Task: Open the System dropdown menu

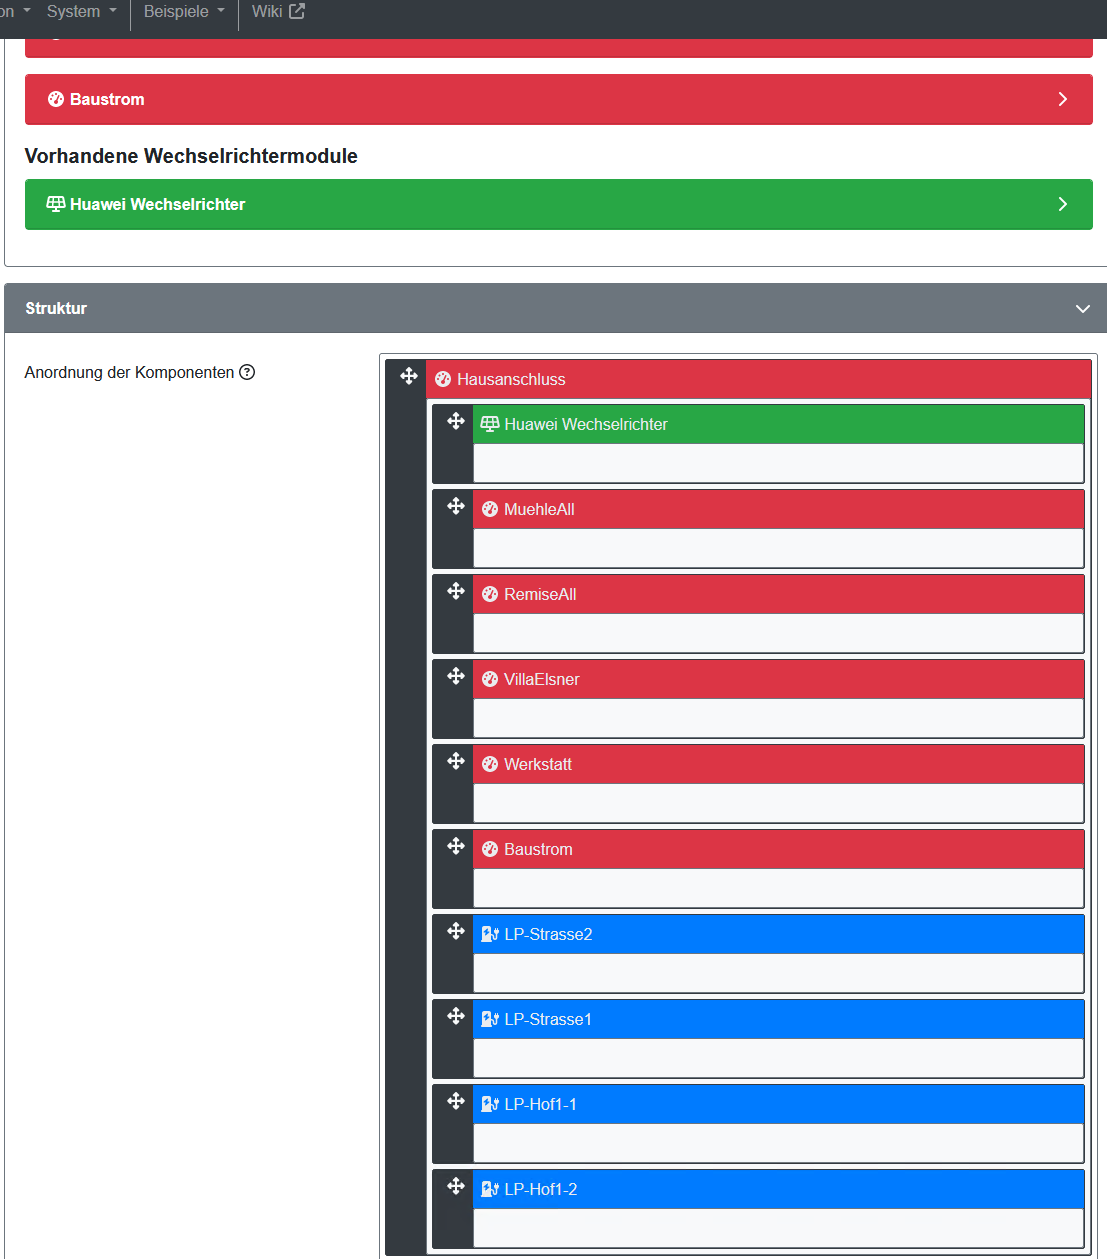Action: [x=82, y=11]
